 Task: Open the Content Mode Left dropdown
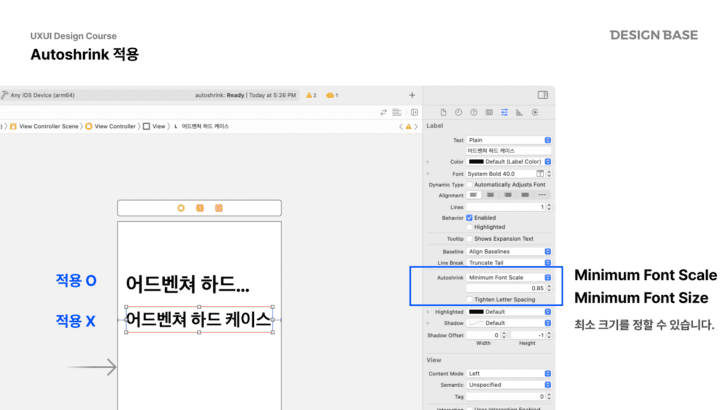[x=509, y=373]
